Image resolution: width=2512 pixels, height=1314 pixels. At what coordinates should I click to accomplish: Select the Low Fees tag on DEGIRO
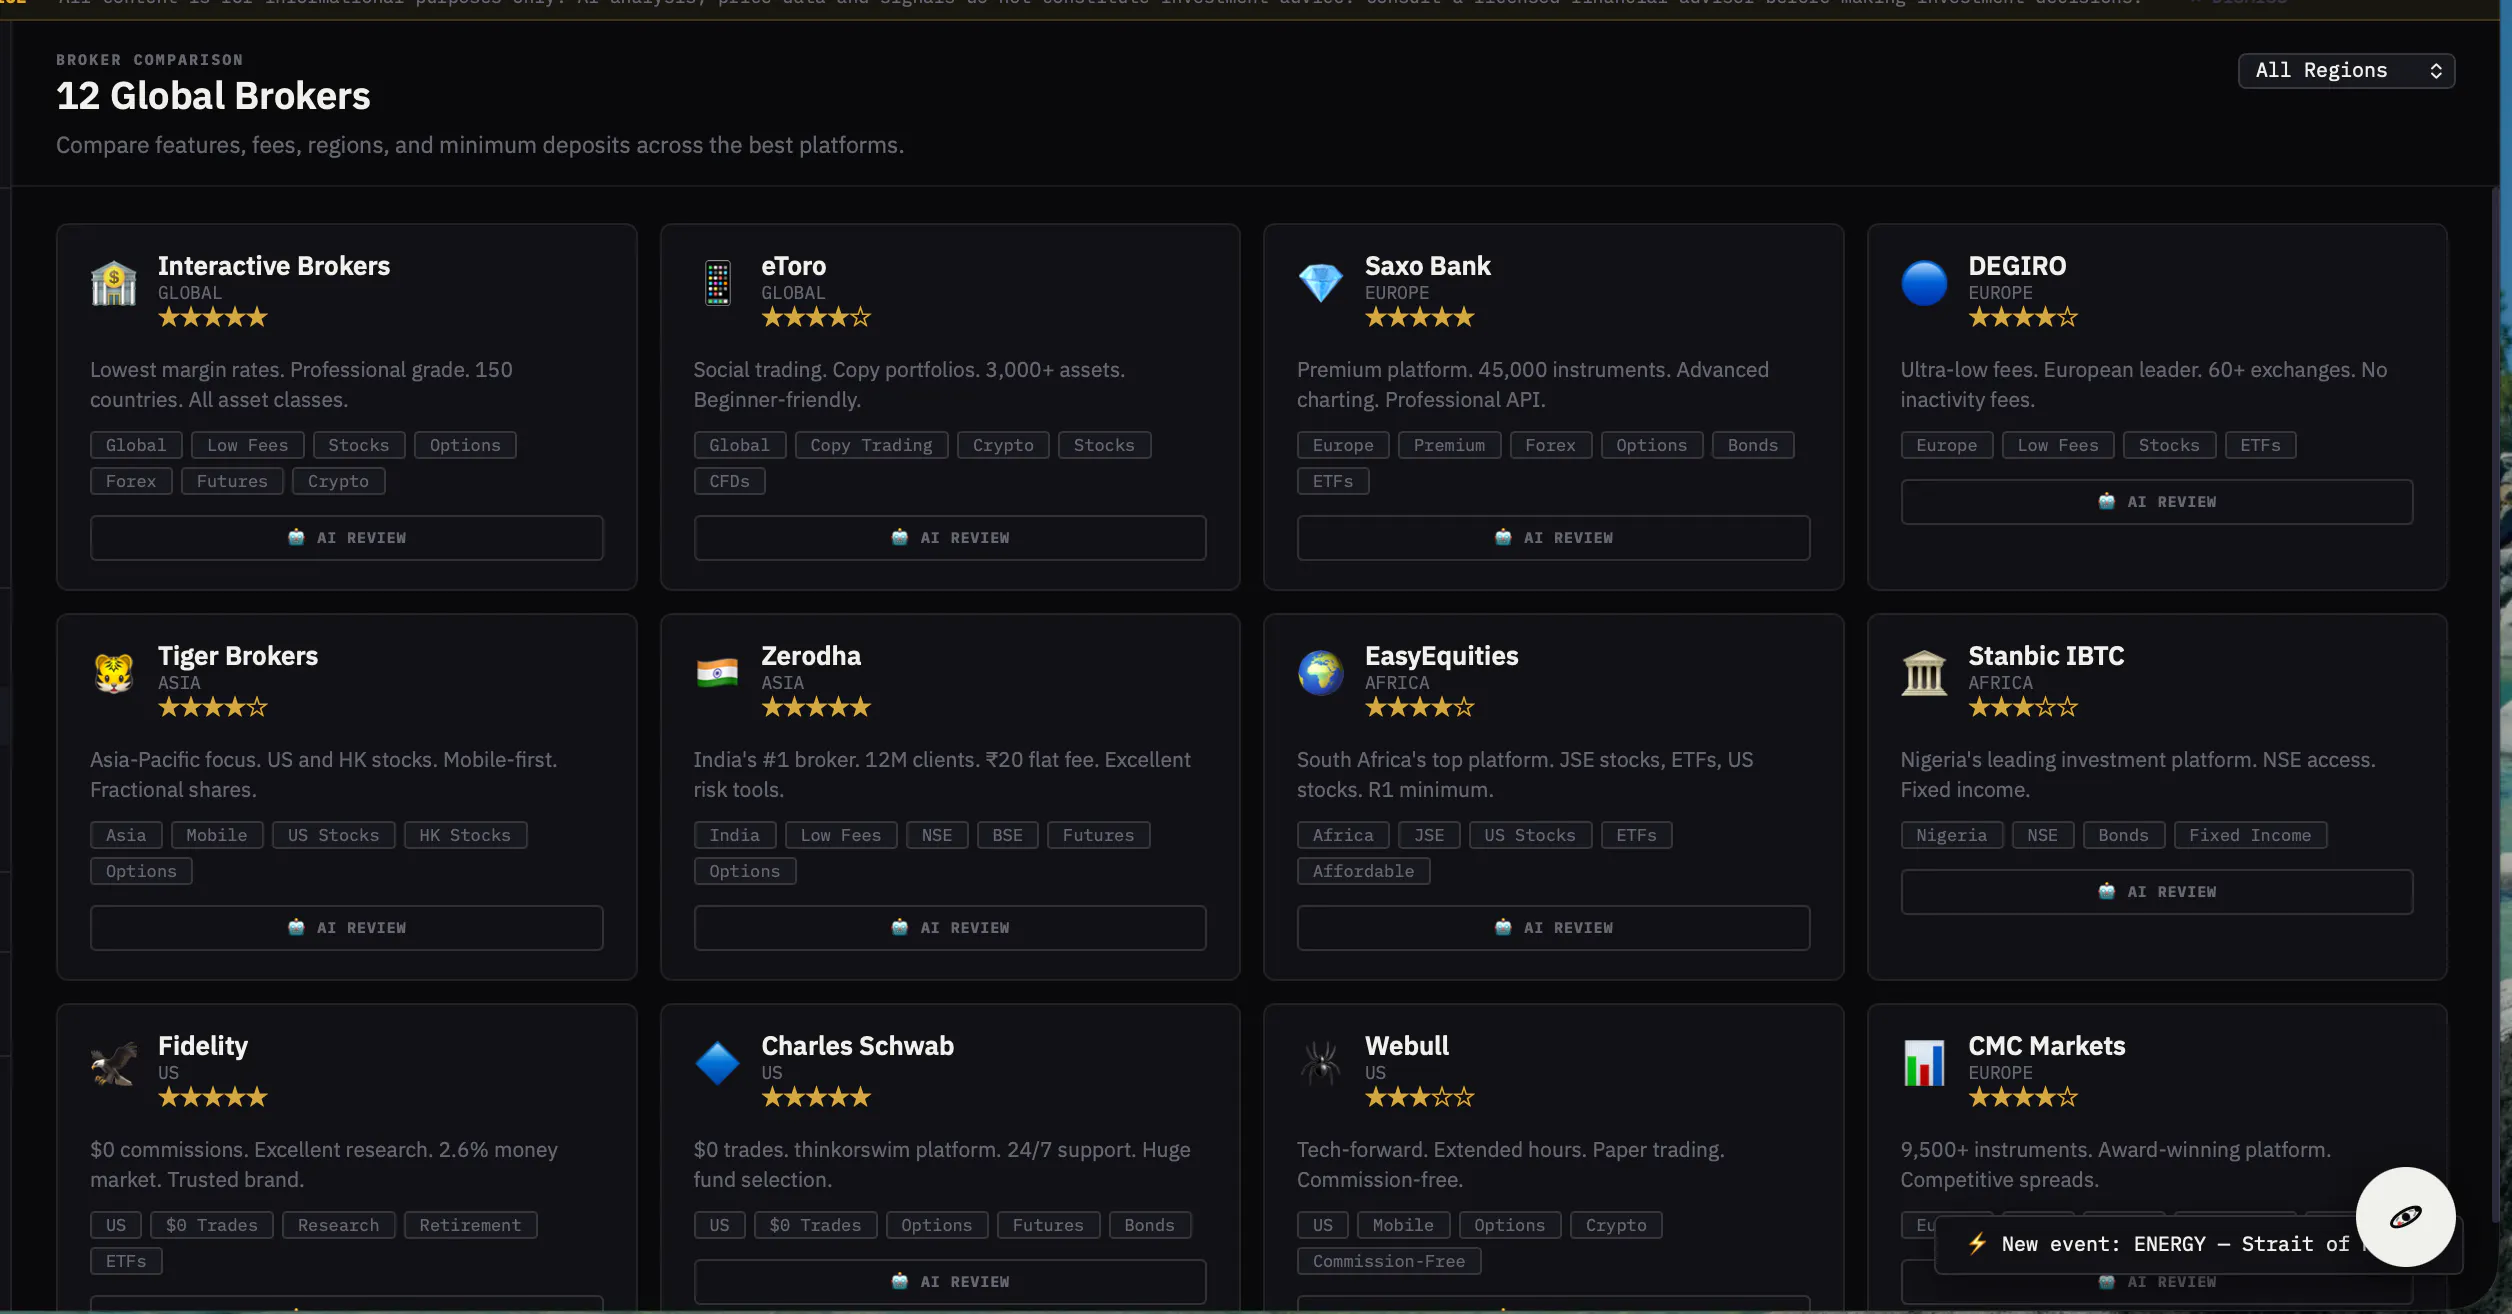tap(2058, 445)
